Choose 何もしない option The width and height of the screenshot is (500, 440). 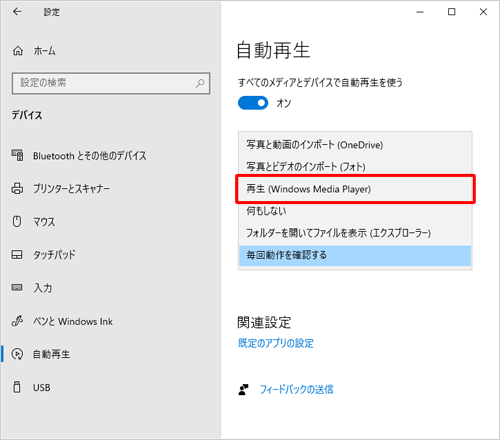tap(355, 211)
